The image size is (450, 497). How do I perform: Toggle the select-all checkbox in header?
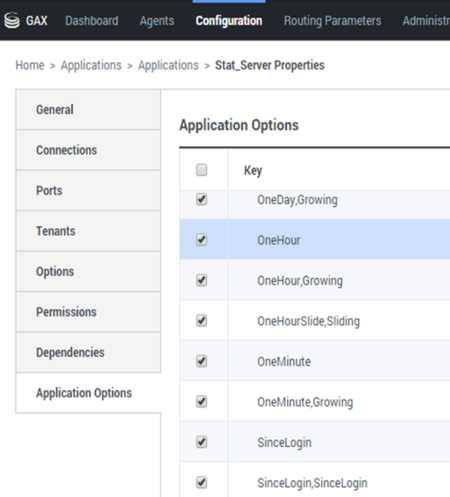201,170
